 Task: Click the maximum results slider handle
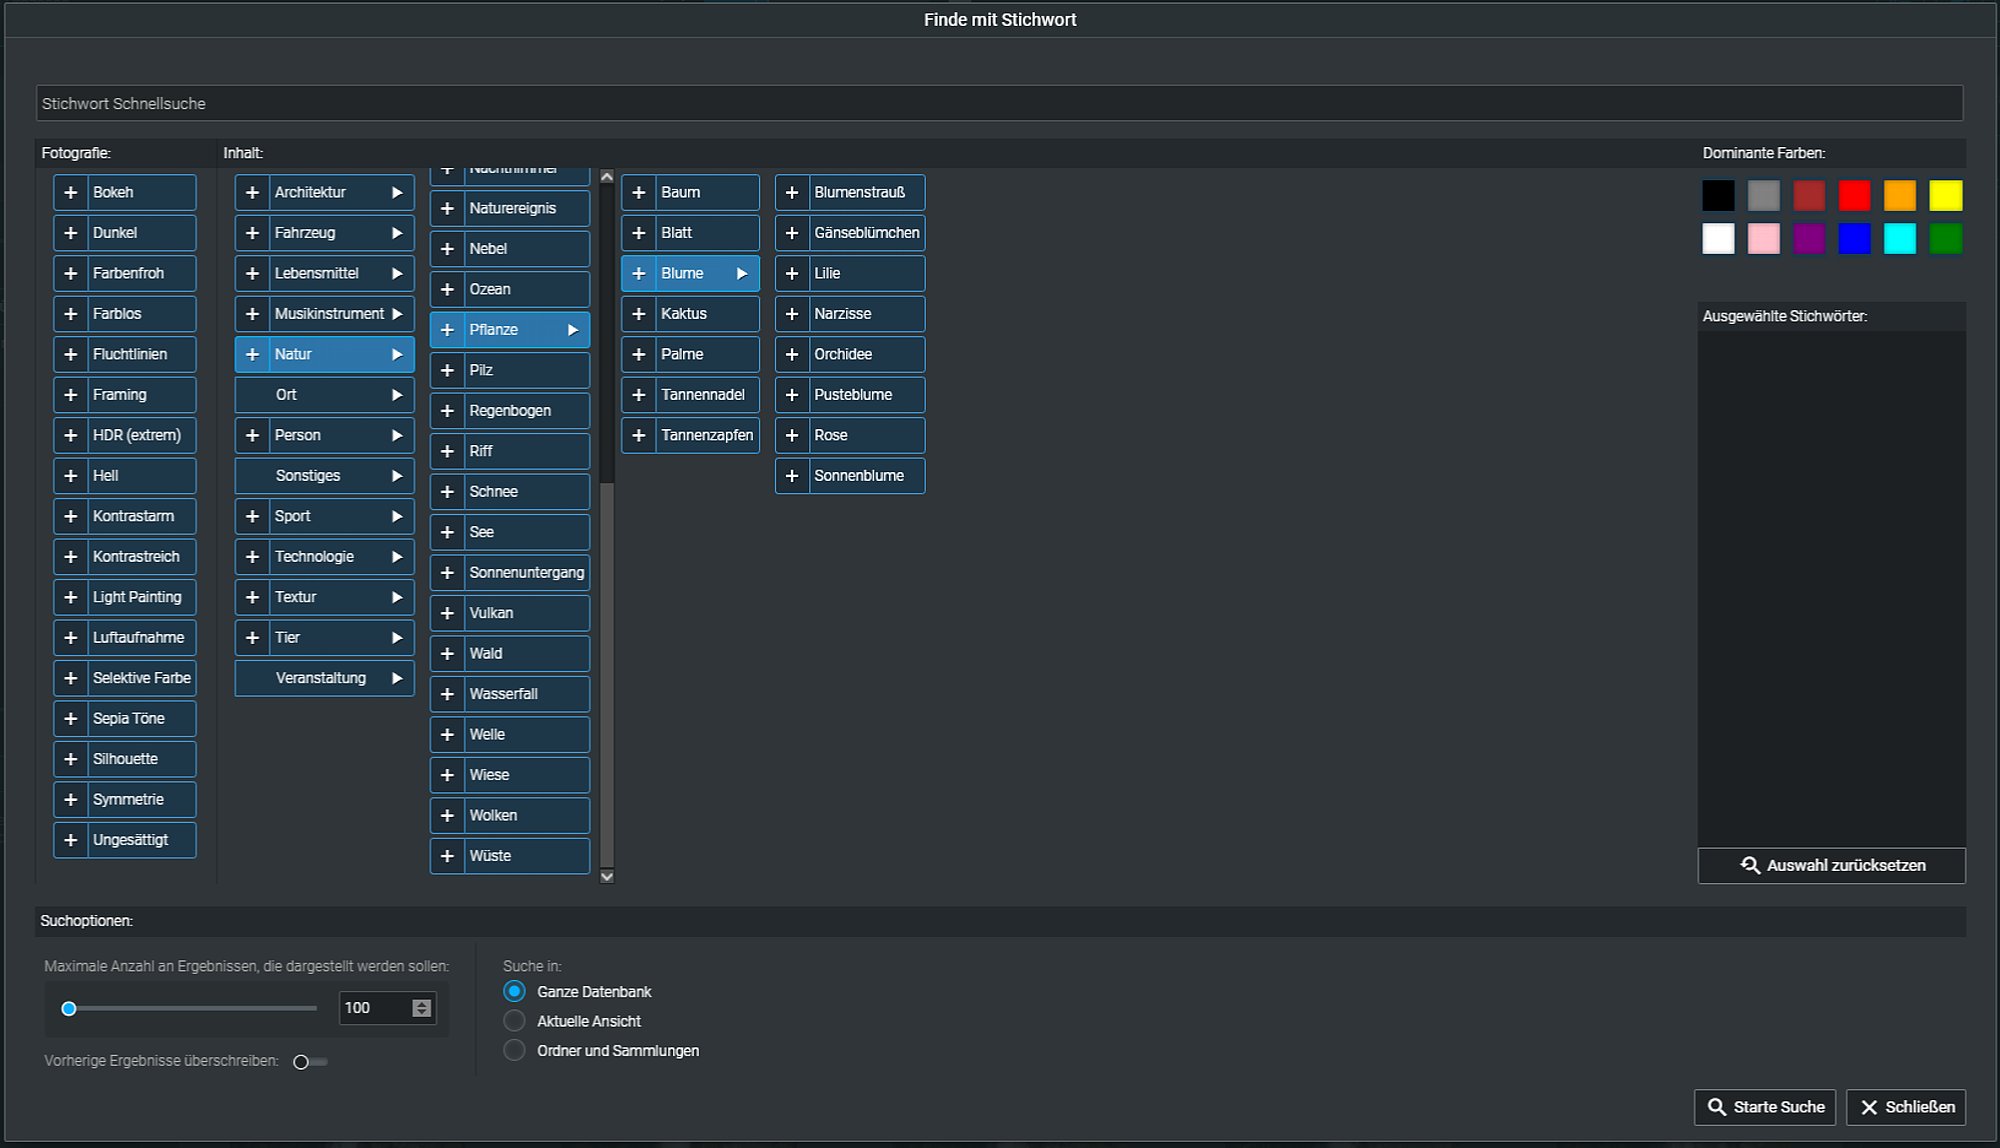[x=69, y=1009]
